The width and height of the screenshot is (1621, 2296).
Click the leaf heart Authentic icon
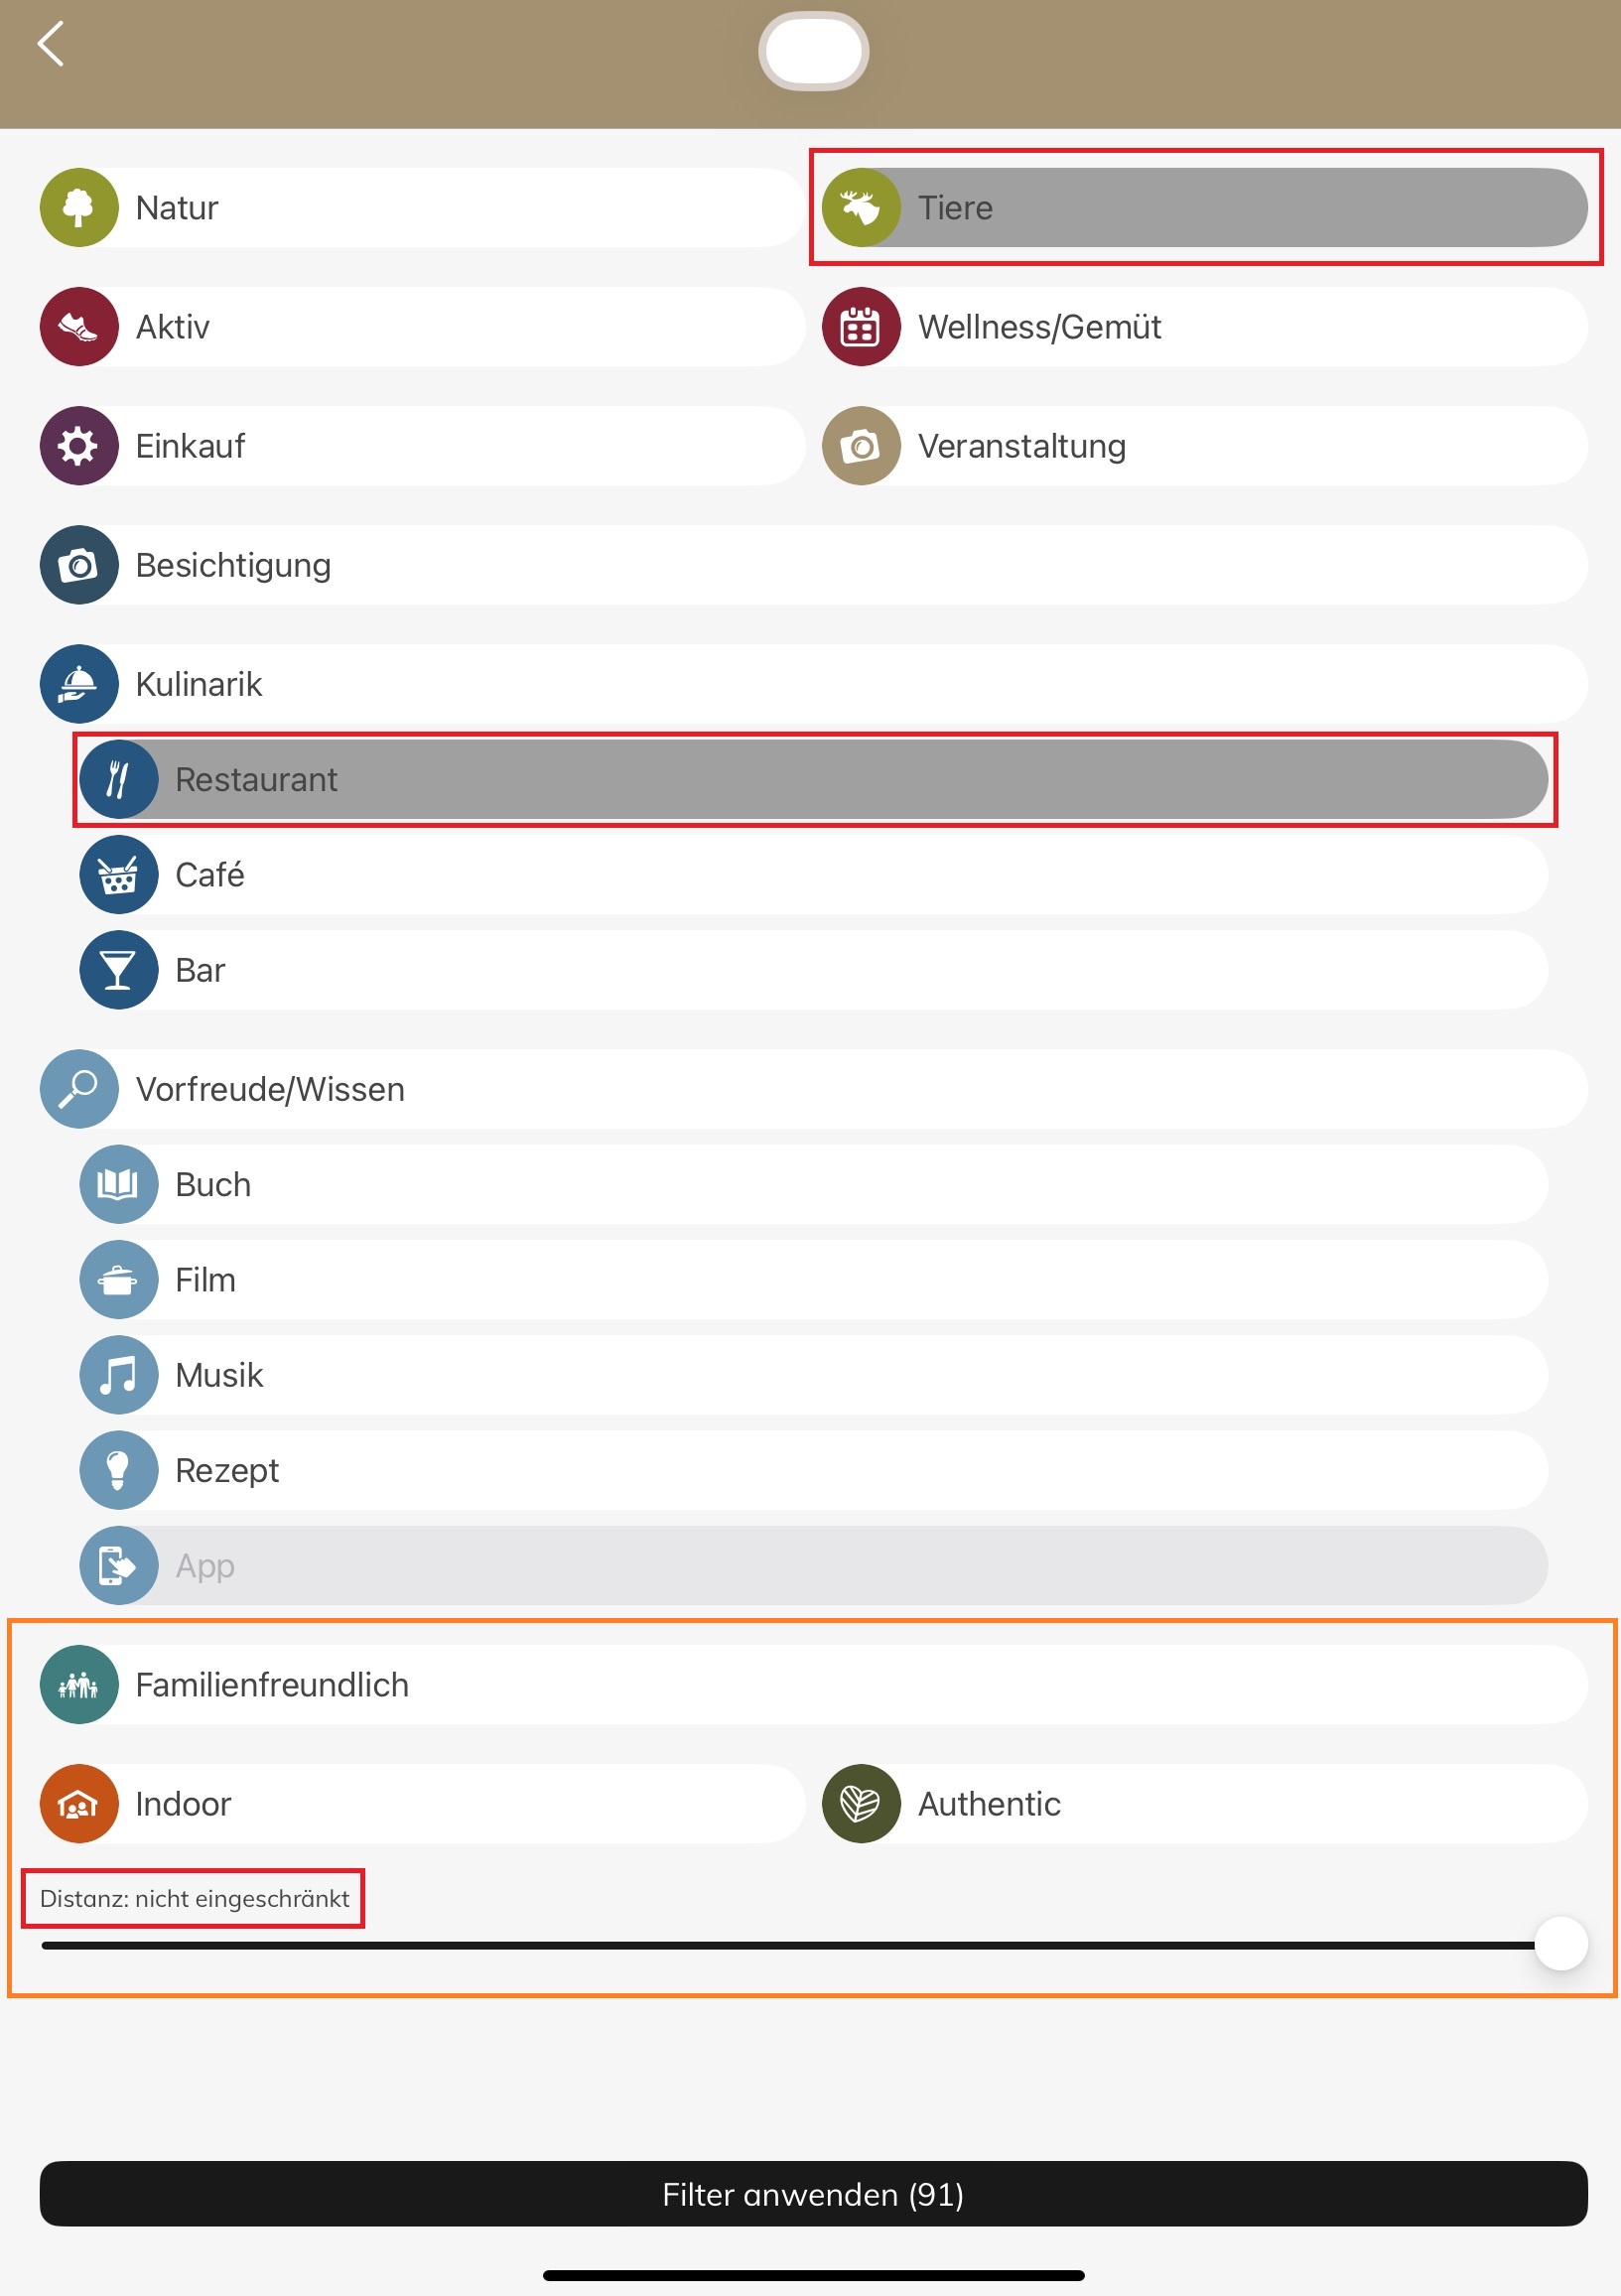[x=860, y=1804]
